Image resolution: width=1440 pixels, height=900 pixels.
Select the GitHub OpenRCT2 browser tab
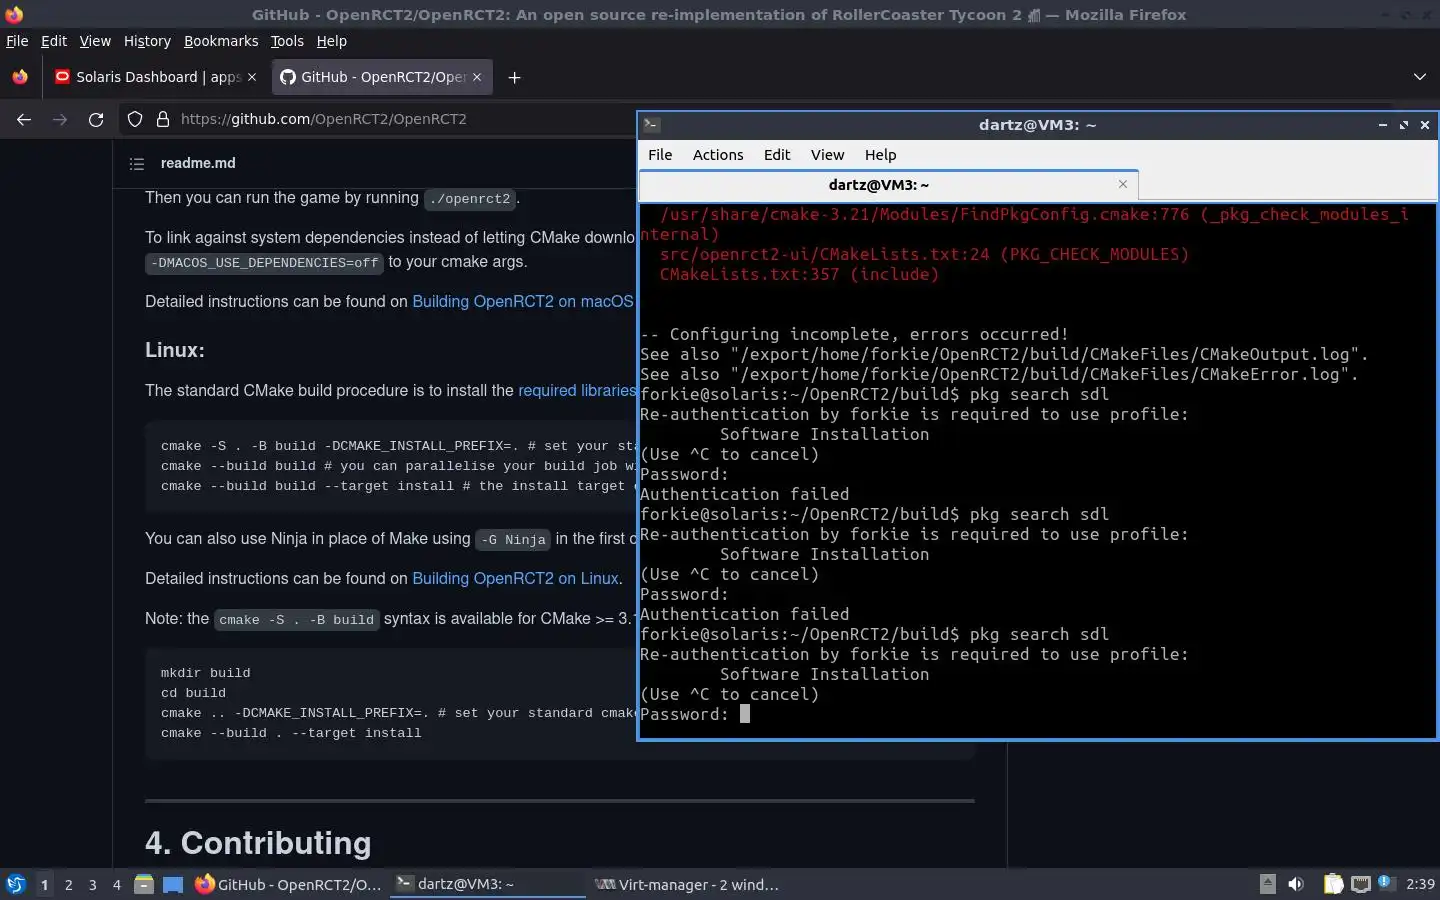pos(382,77)
